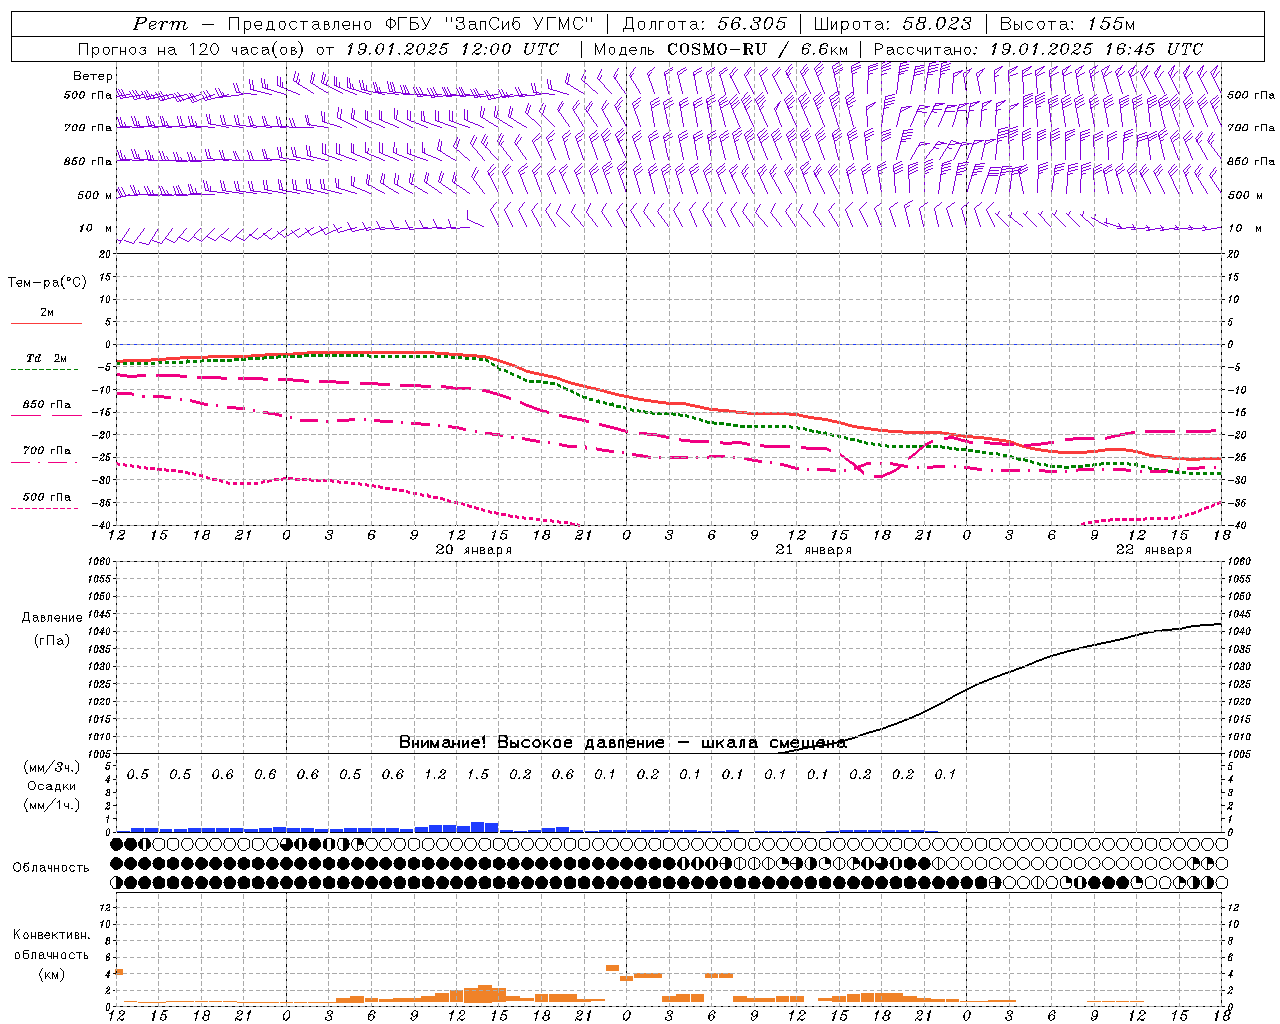Click the "Ветер" wind panel label
The height and width of the screenshot is (1024, 1280).
pyautogui.click(x=93, y=76)
